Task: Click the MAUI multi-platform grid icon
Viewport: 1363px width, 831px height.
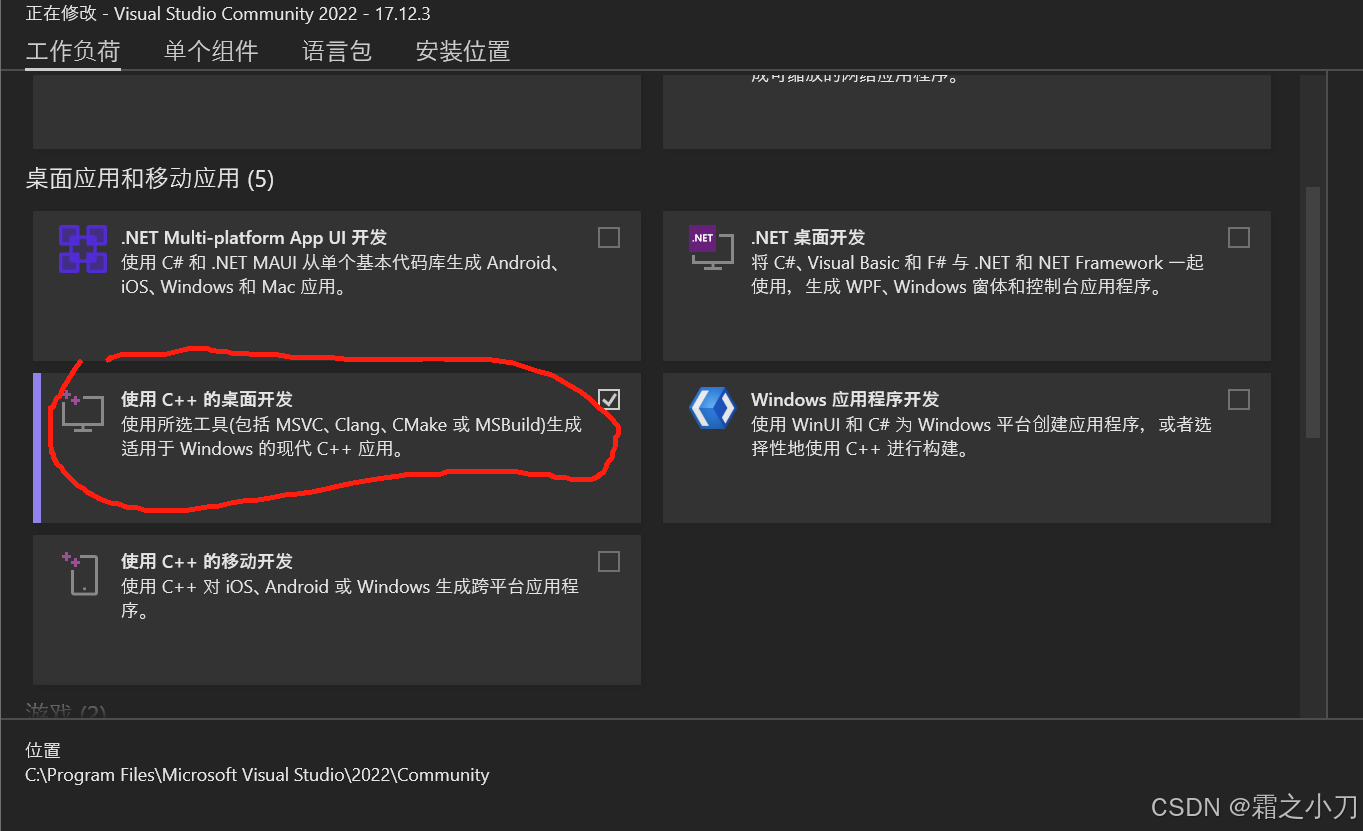Action: pyautogui.click(x=82, y=250)
